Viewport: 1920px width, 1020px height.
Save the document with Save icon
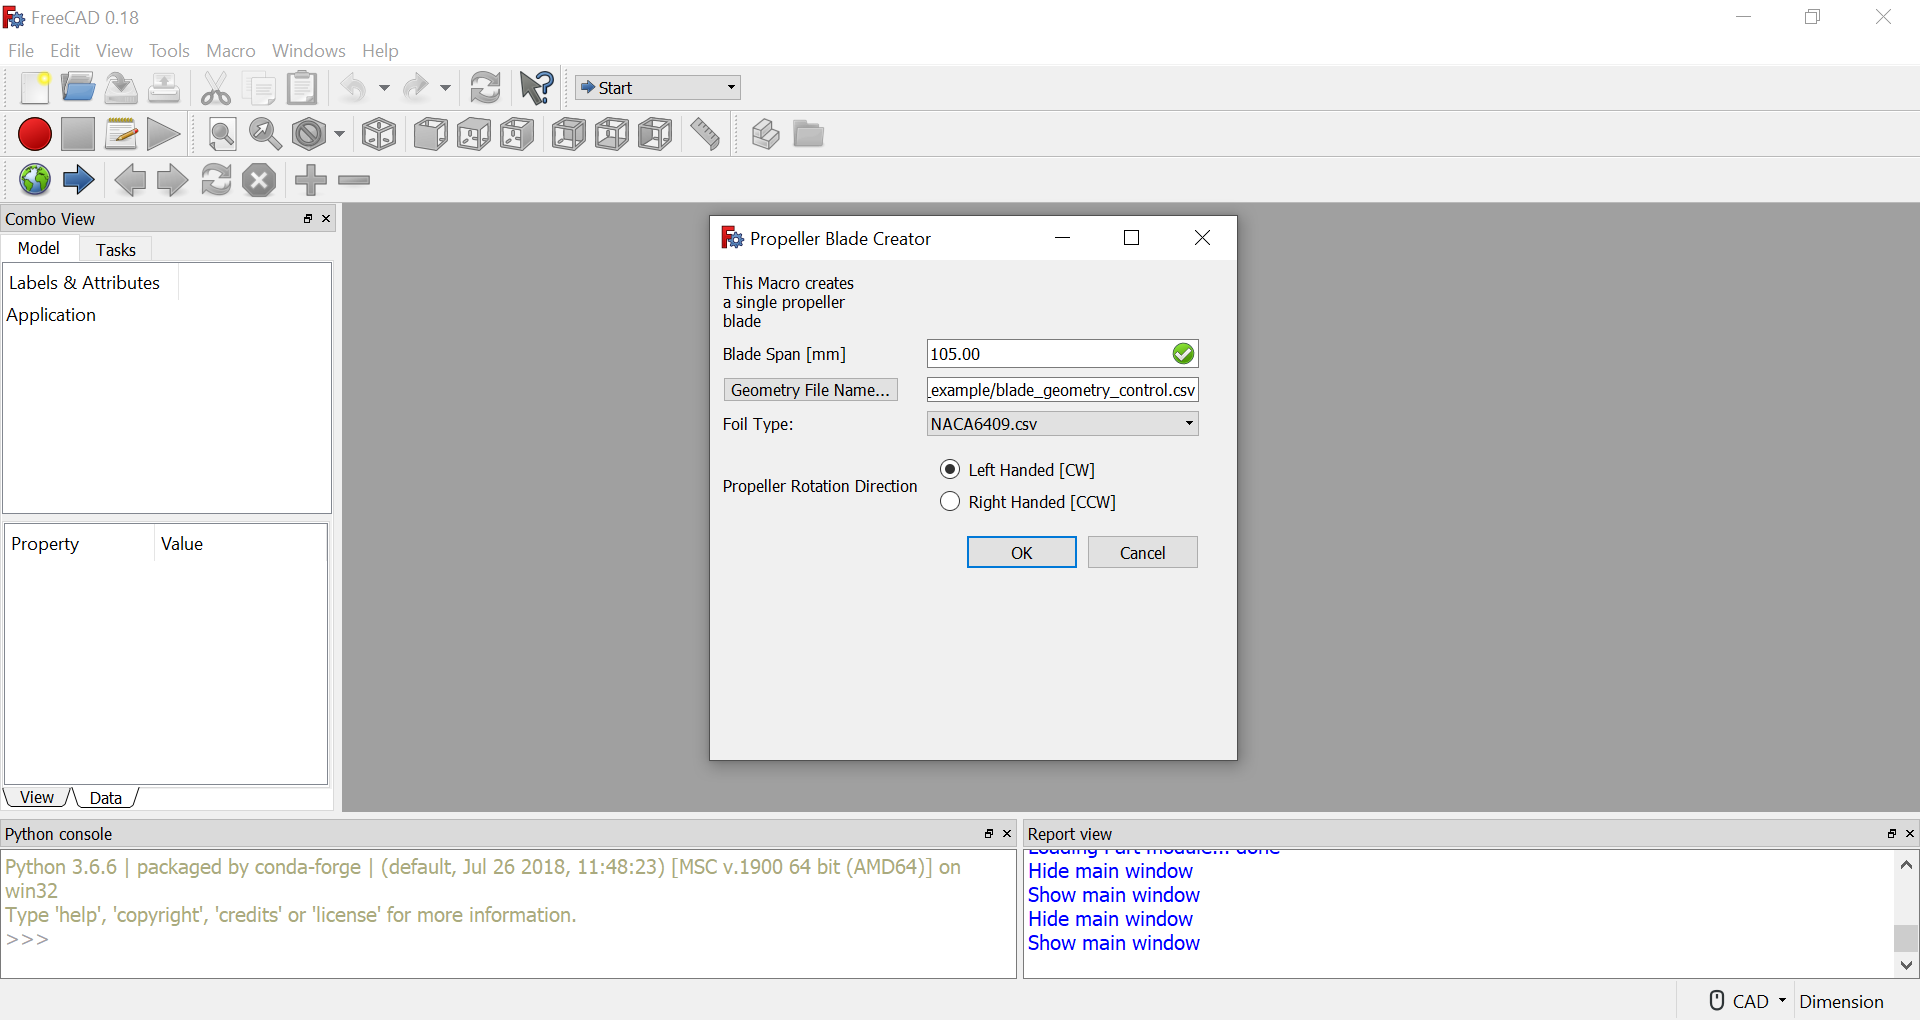click(x=121, y=88)
